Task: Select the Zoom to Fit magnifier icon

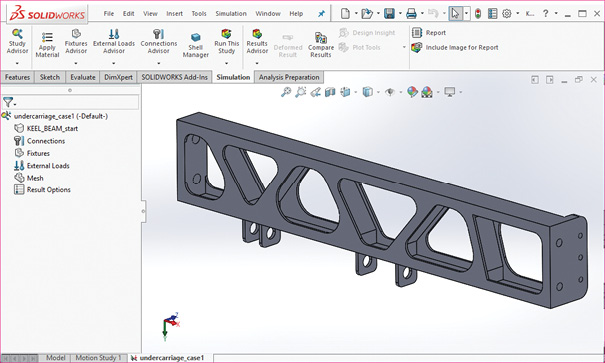Action: [x=286, y=92]
